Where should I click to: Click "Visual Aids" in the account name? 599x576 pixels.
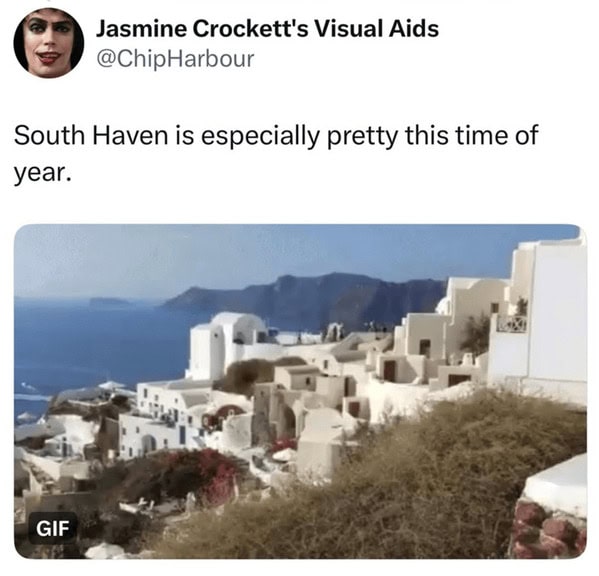coord(376,29)
